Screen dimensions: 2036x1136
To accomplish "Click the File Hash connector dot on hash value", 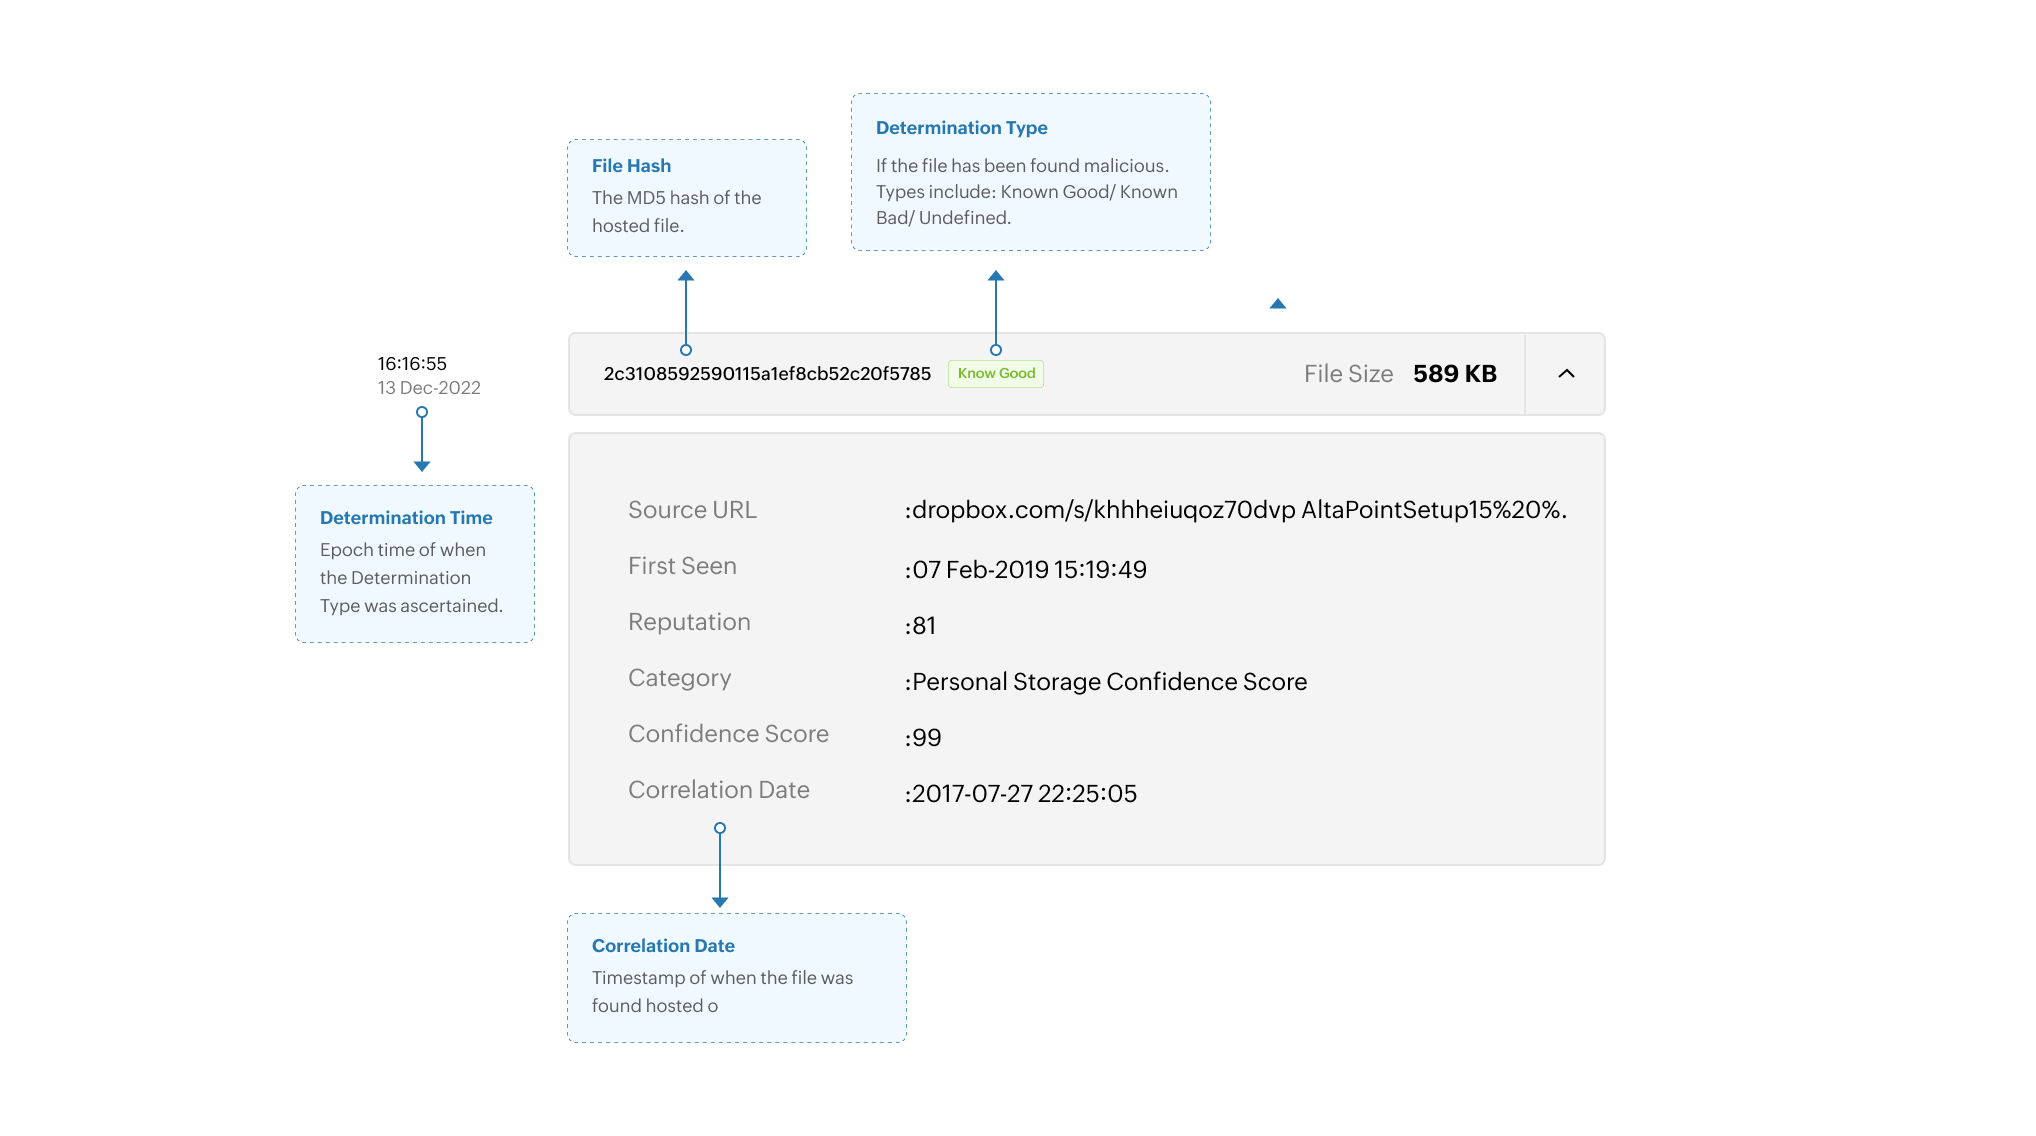I will point(685,351).
